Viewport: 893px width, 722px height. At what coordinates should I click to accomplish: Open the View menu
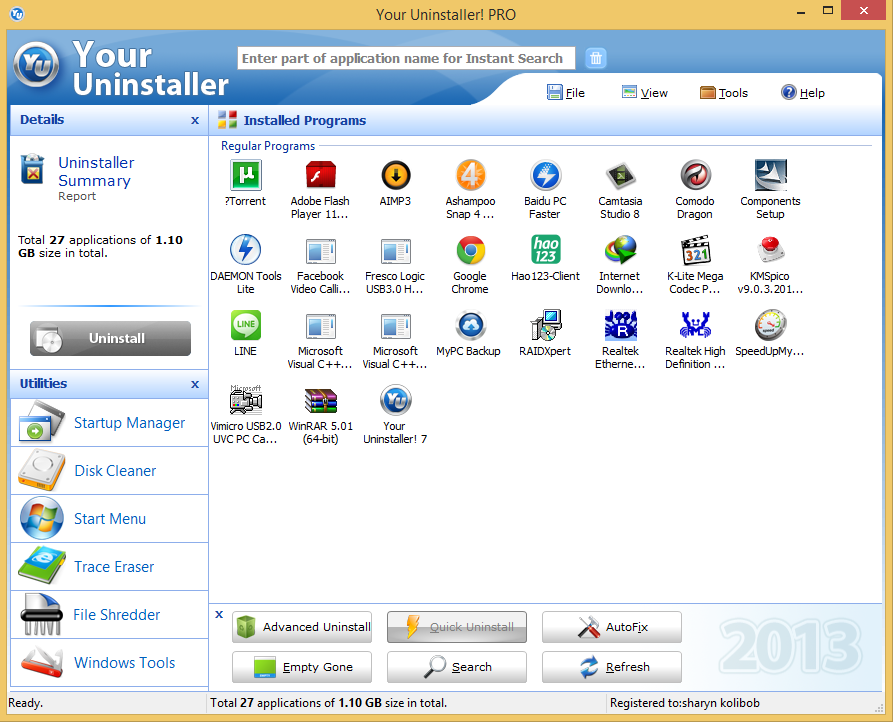645,93
